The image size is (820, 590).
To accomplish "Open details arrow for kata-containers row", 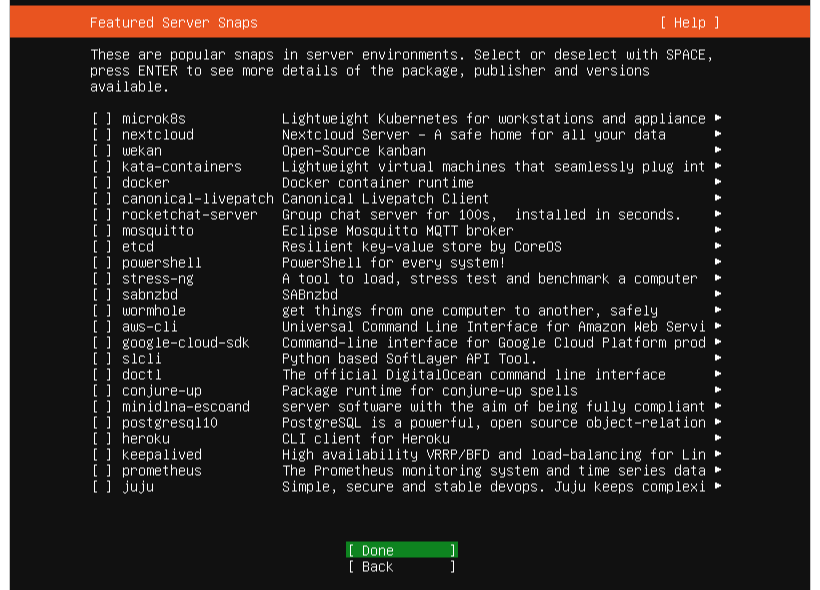I will tap(718, 167).
